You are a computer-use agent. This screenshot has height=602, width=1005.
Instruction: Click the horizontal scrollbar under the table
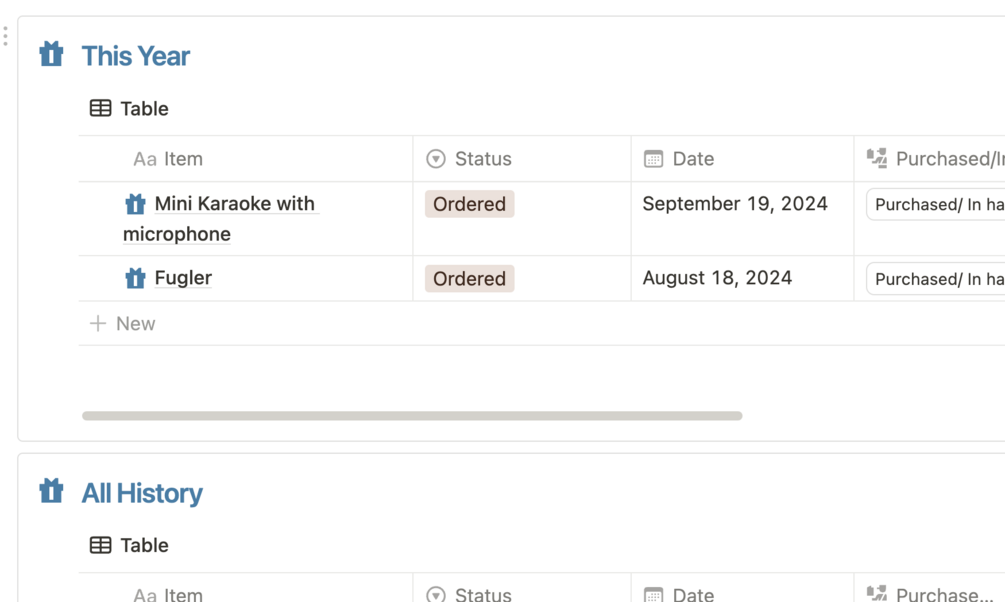coord(412,415)
